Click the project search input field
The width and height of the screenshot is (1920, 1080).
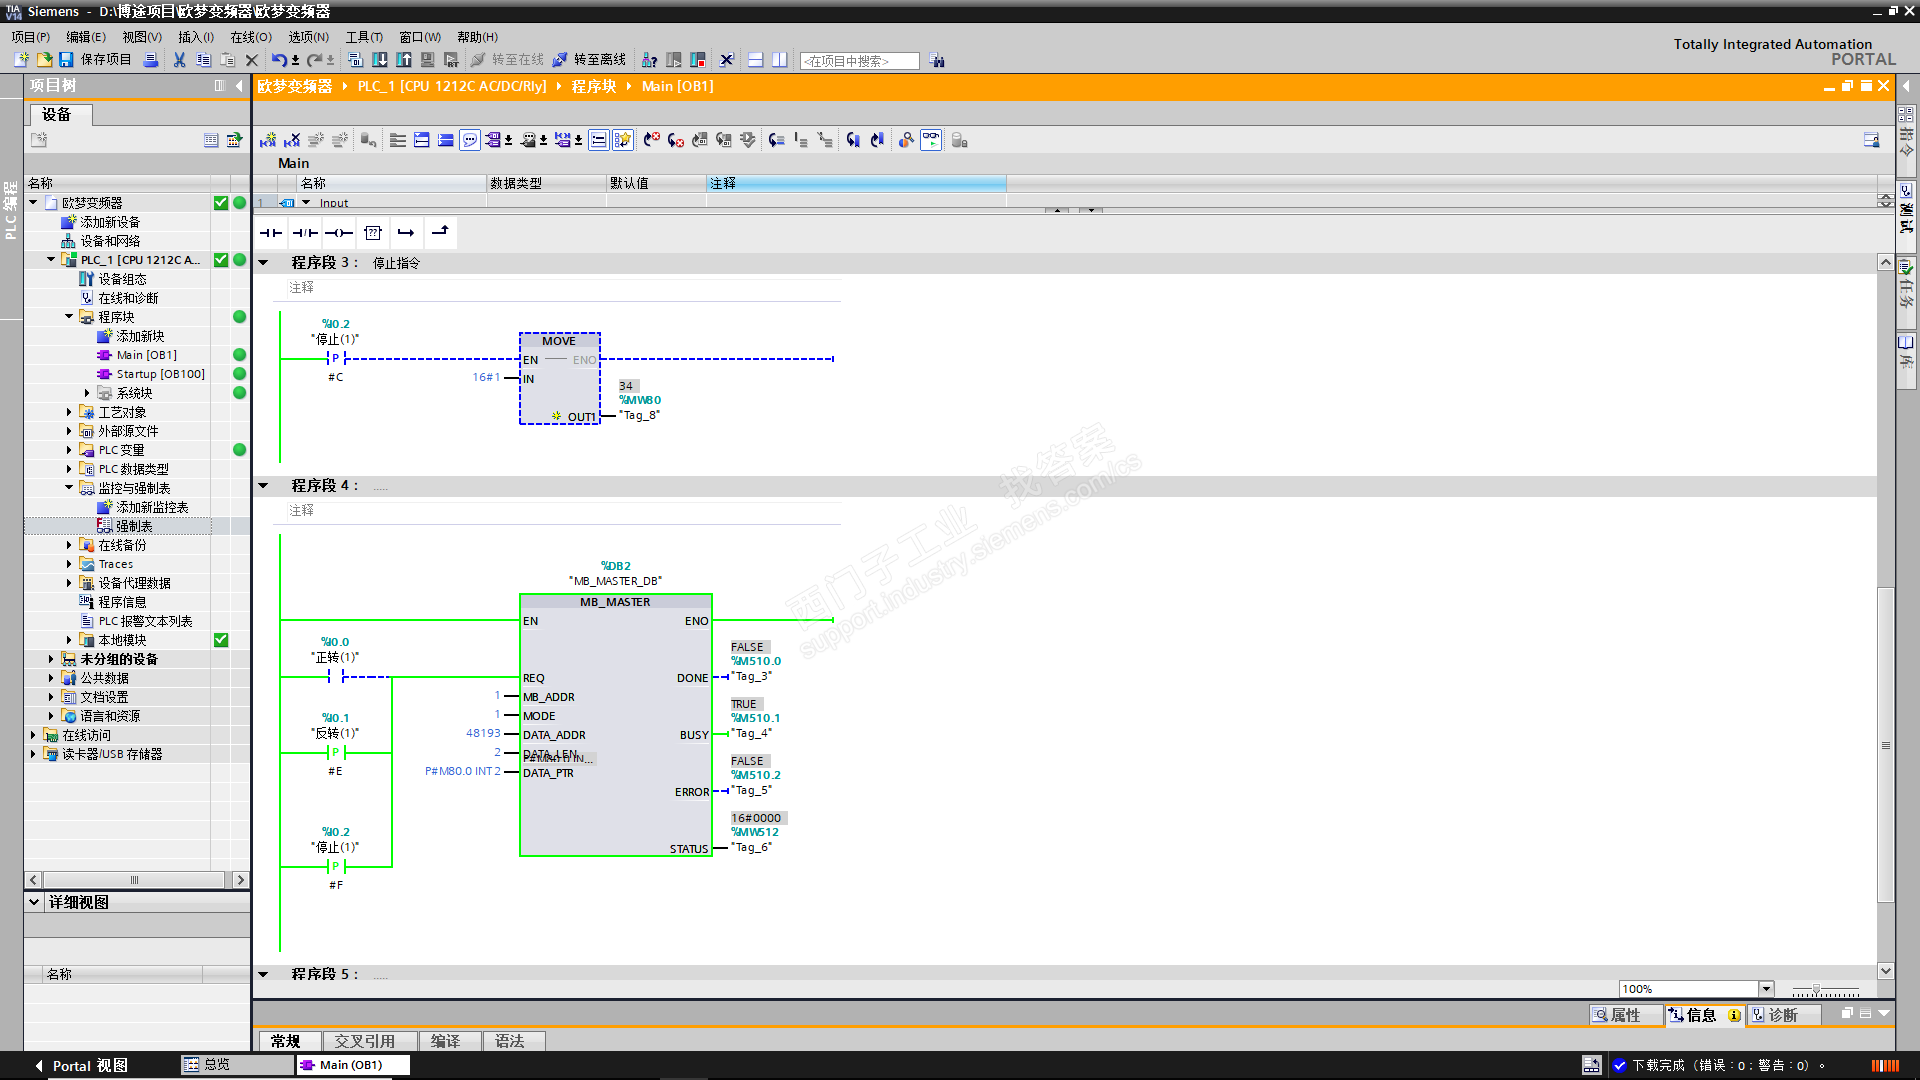[x=859, y=61]
